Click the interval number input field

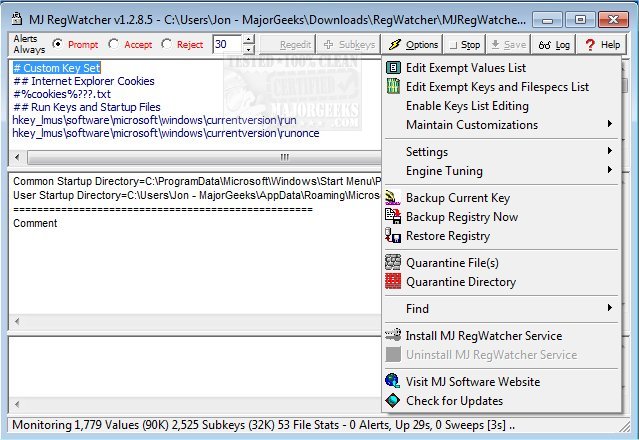tap(227, 44)
